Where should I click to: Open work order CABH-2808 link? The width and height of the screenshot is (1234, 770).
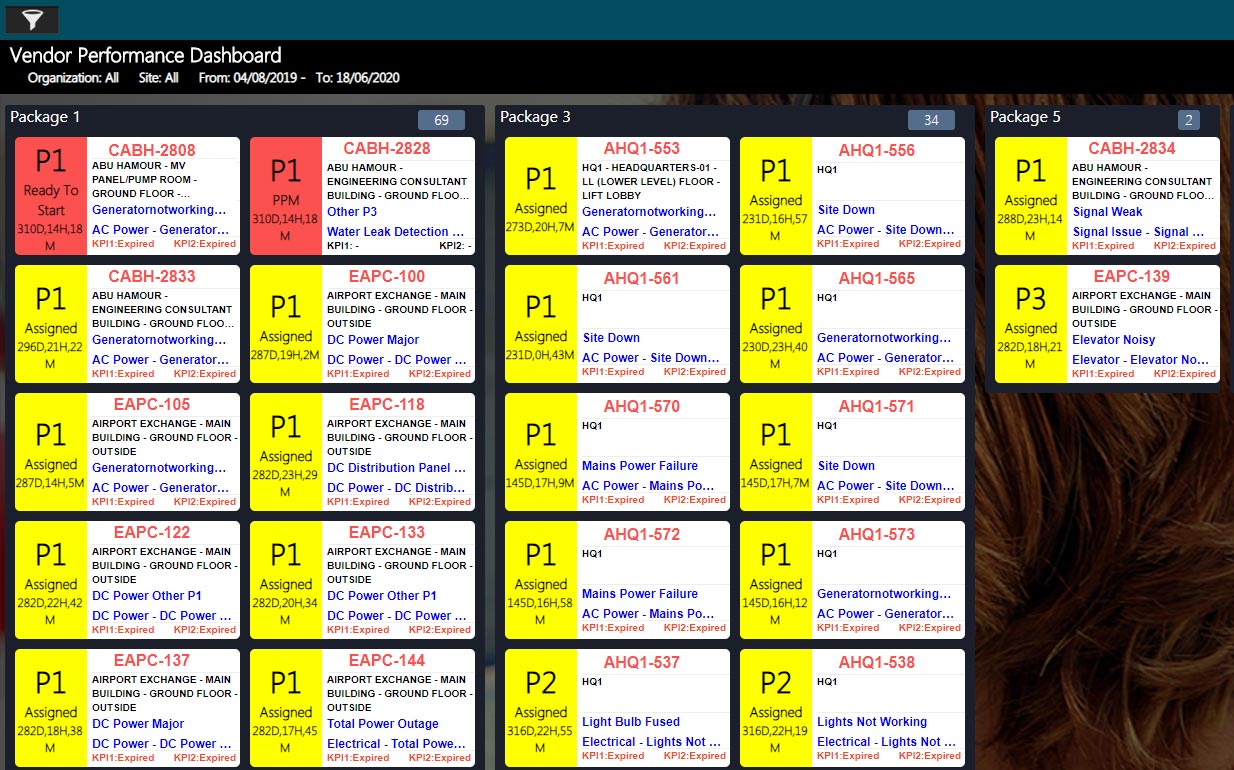coord(151,150)
